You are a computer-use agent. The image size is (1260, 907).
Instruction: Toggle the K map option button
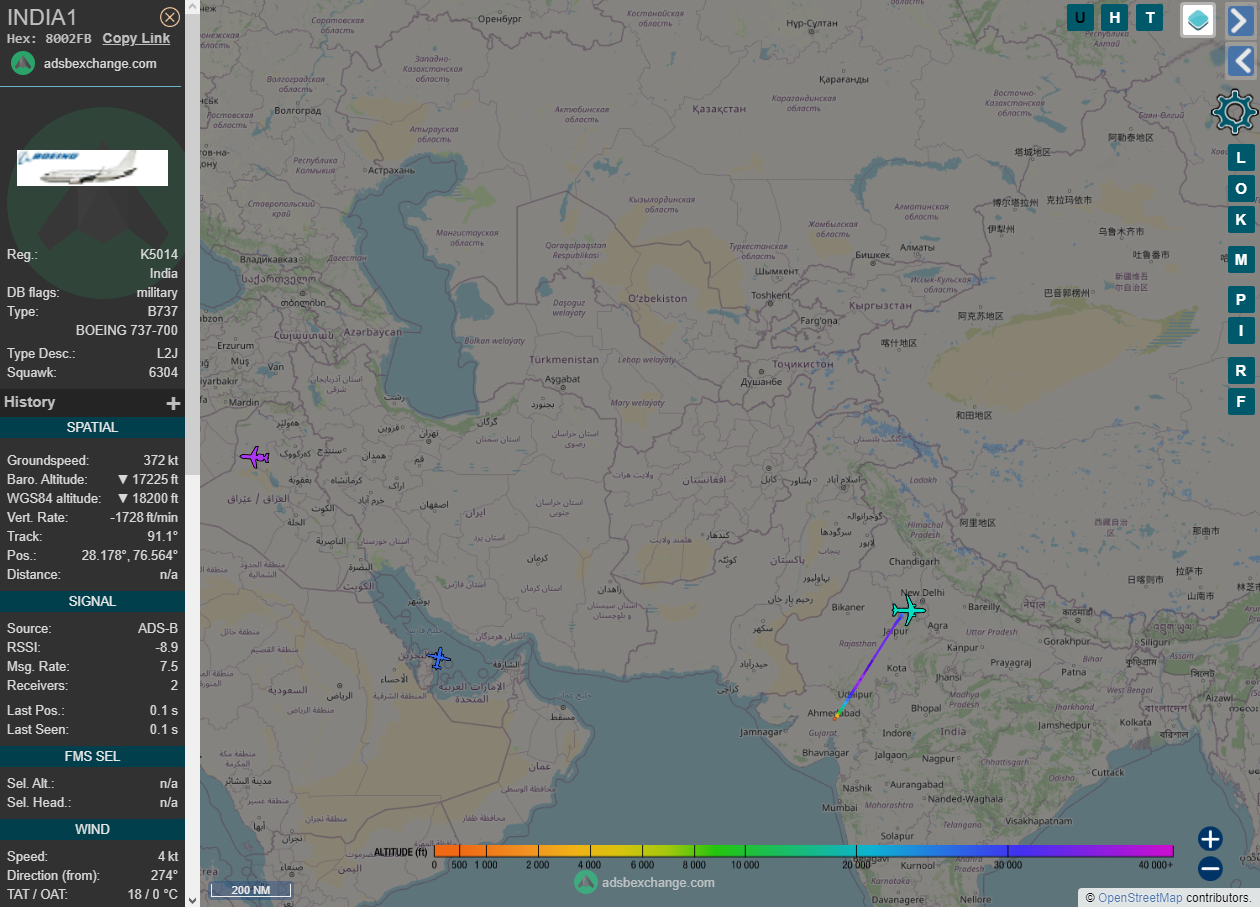click(1241, 220)
